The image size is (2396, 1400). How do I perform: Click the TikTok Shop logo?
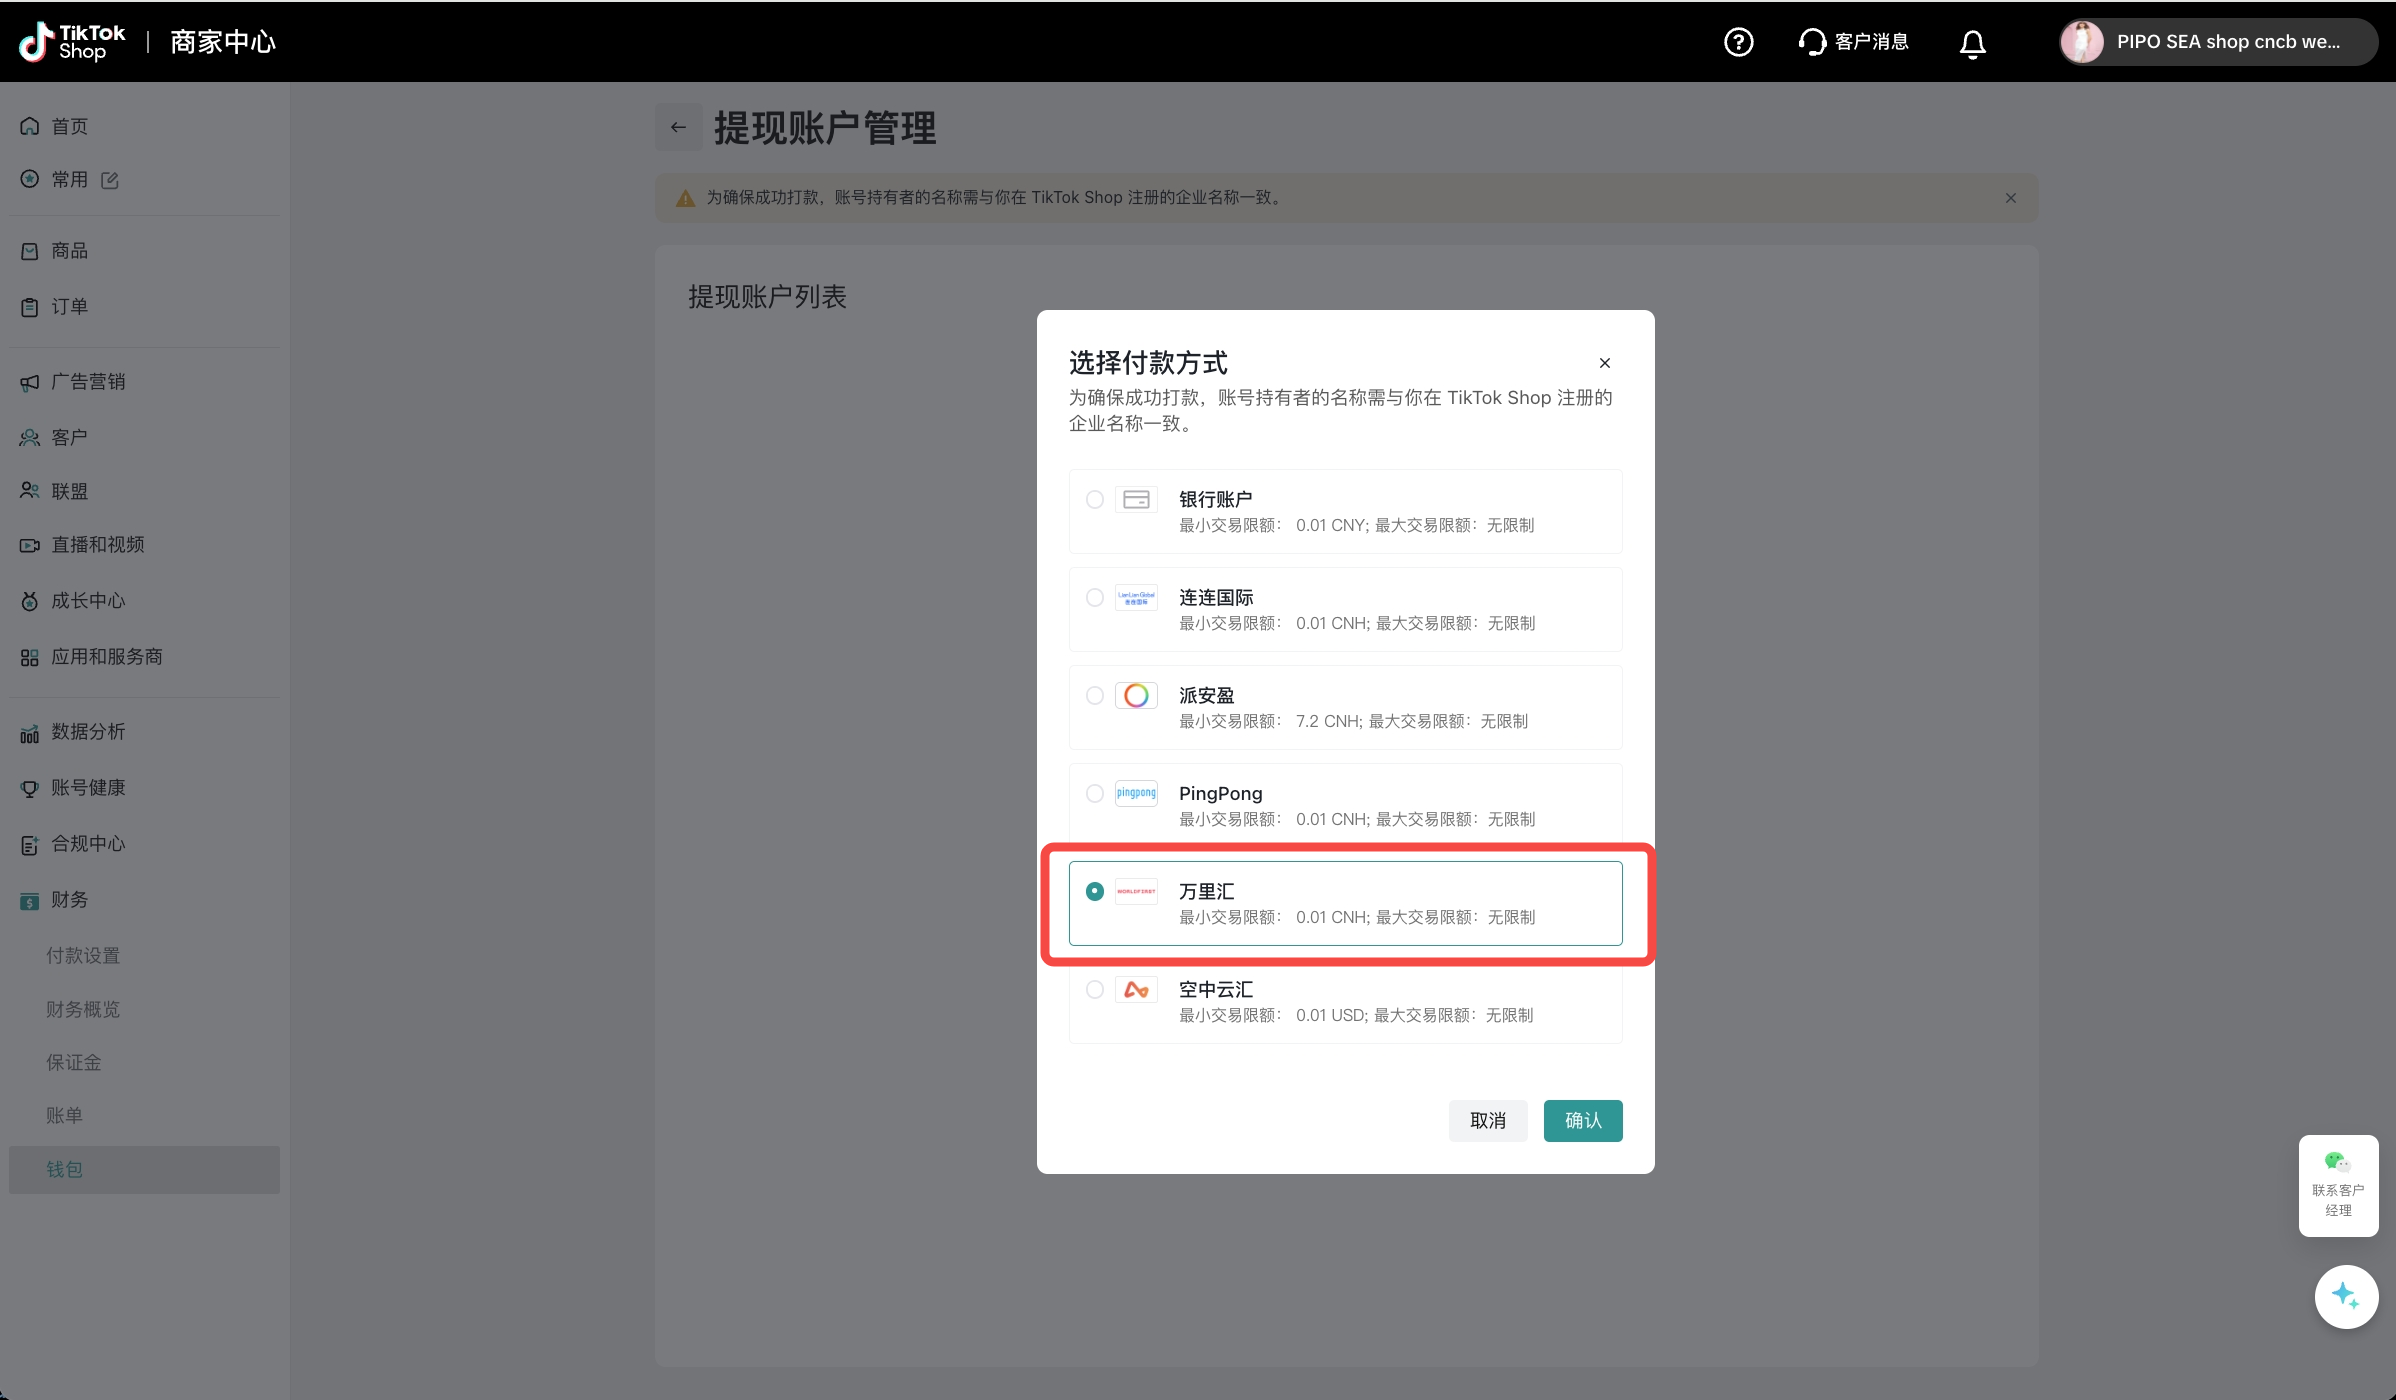click(72, 42)
